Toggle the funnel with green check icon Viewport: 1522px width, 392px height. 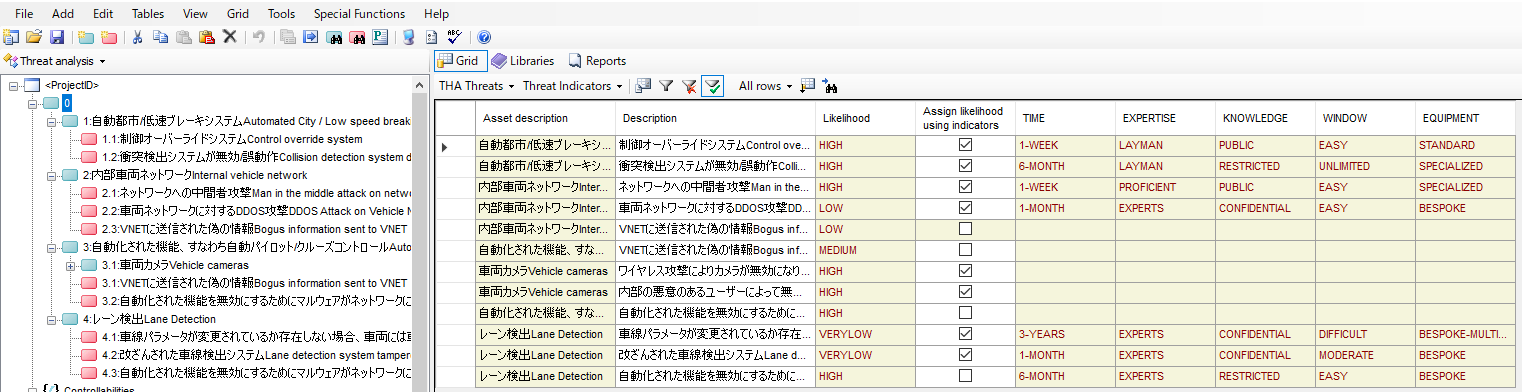pos(712,86)
